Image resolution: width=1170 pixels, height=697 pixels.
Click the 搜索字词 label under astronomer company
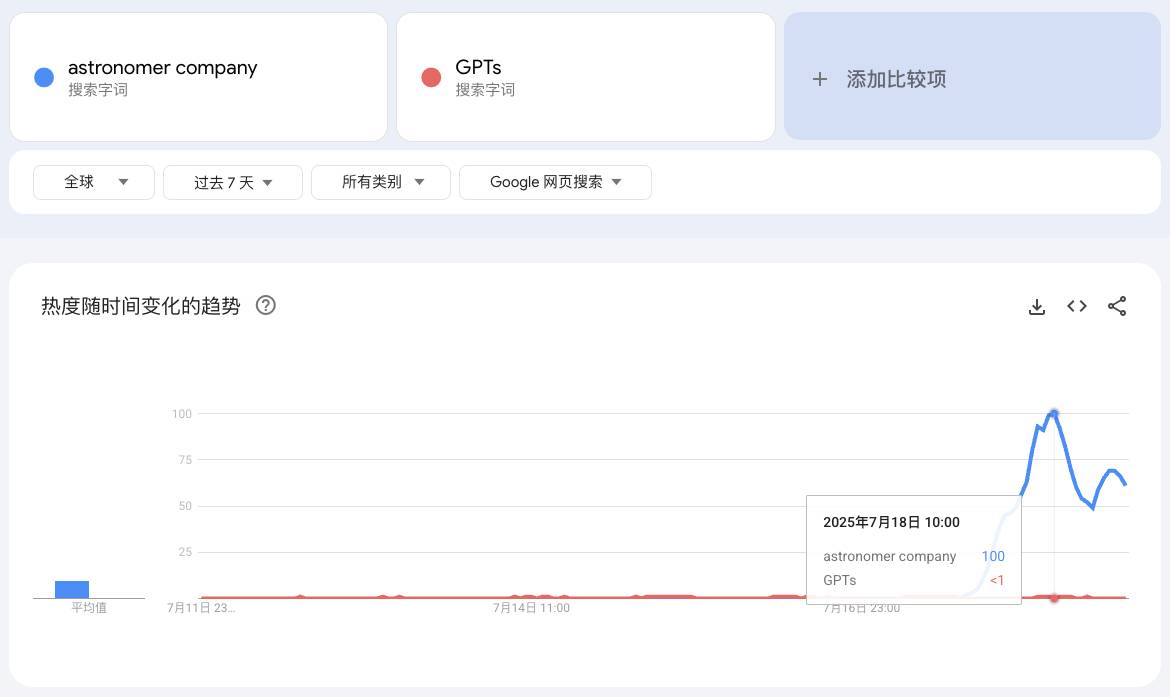[x=98, y=90]
